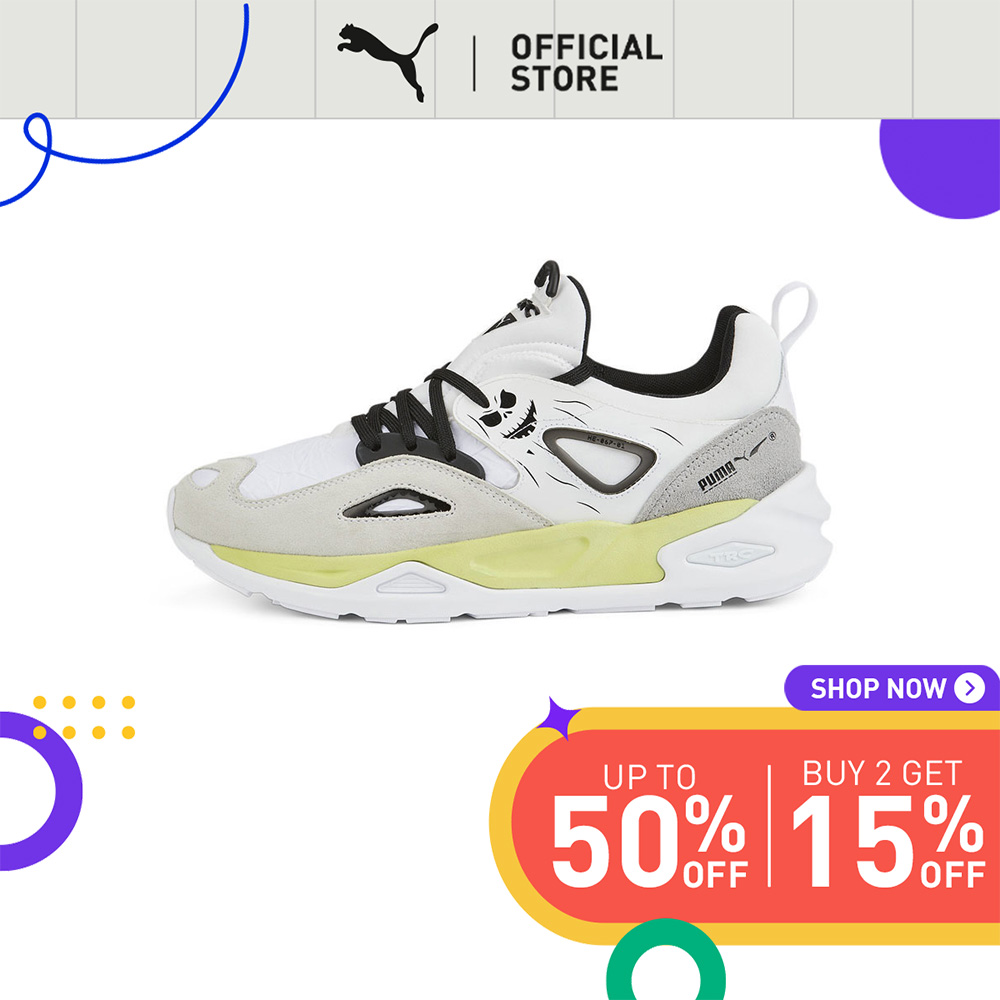Viewport: 1000px width, 1000px height.
Task: Click the green ring at bottom
Action: click(665, 960)
